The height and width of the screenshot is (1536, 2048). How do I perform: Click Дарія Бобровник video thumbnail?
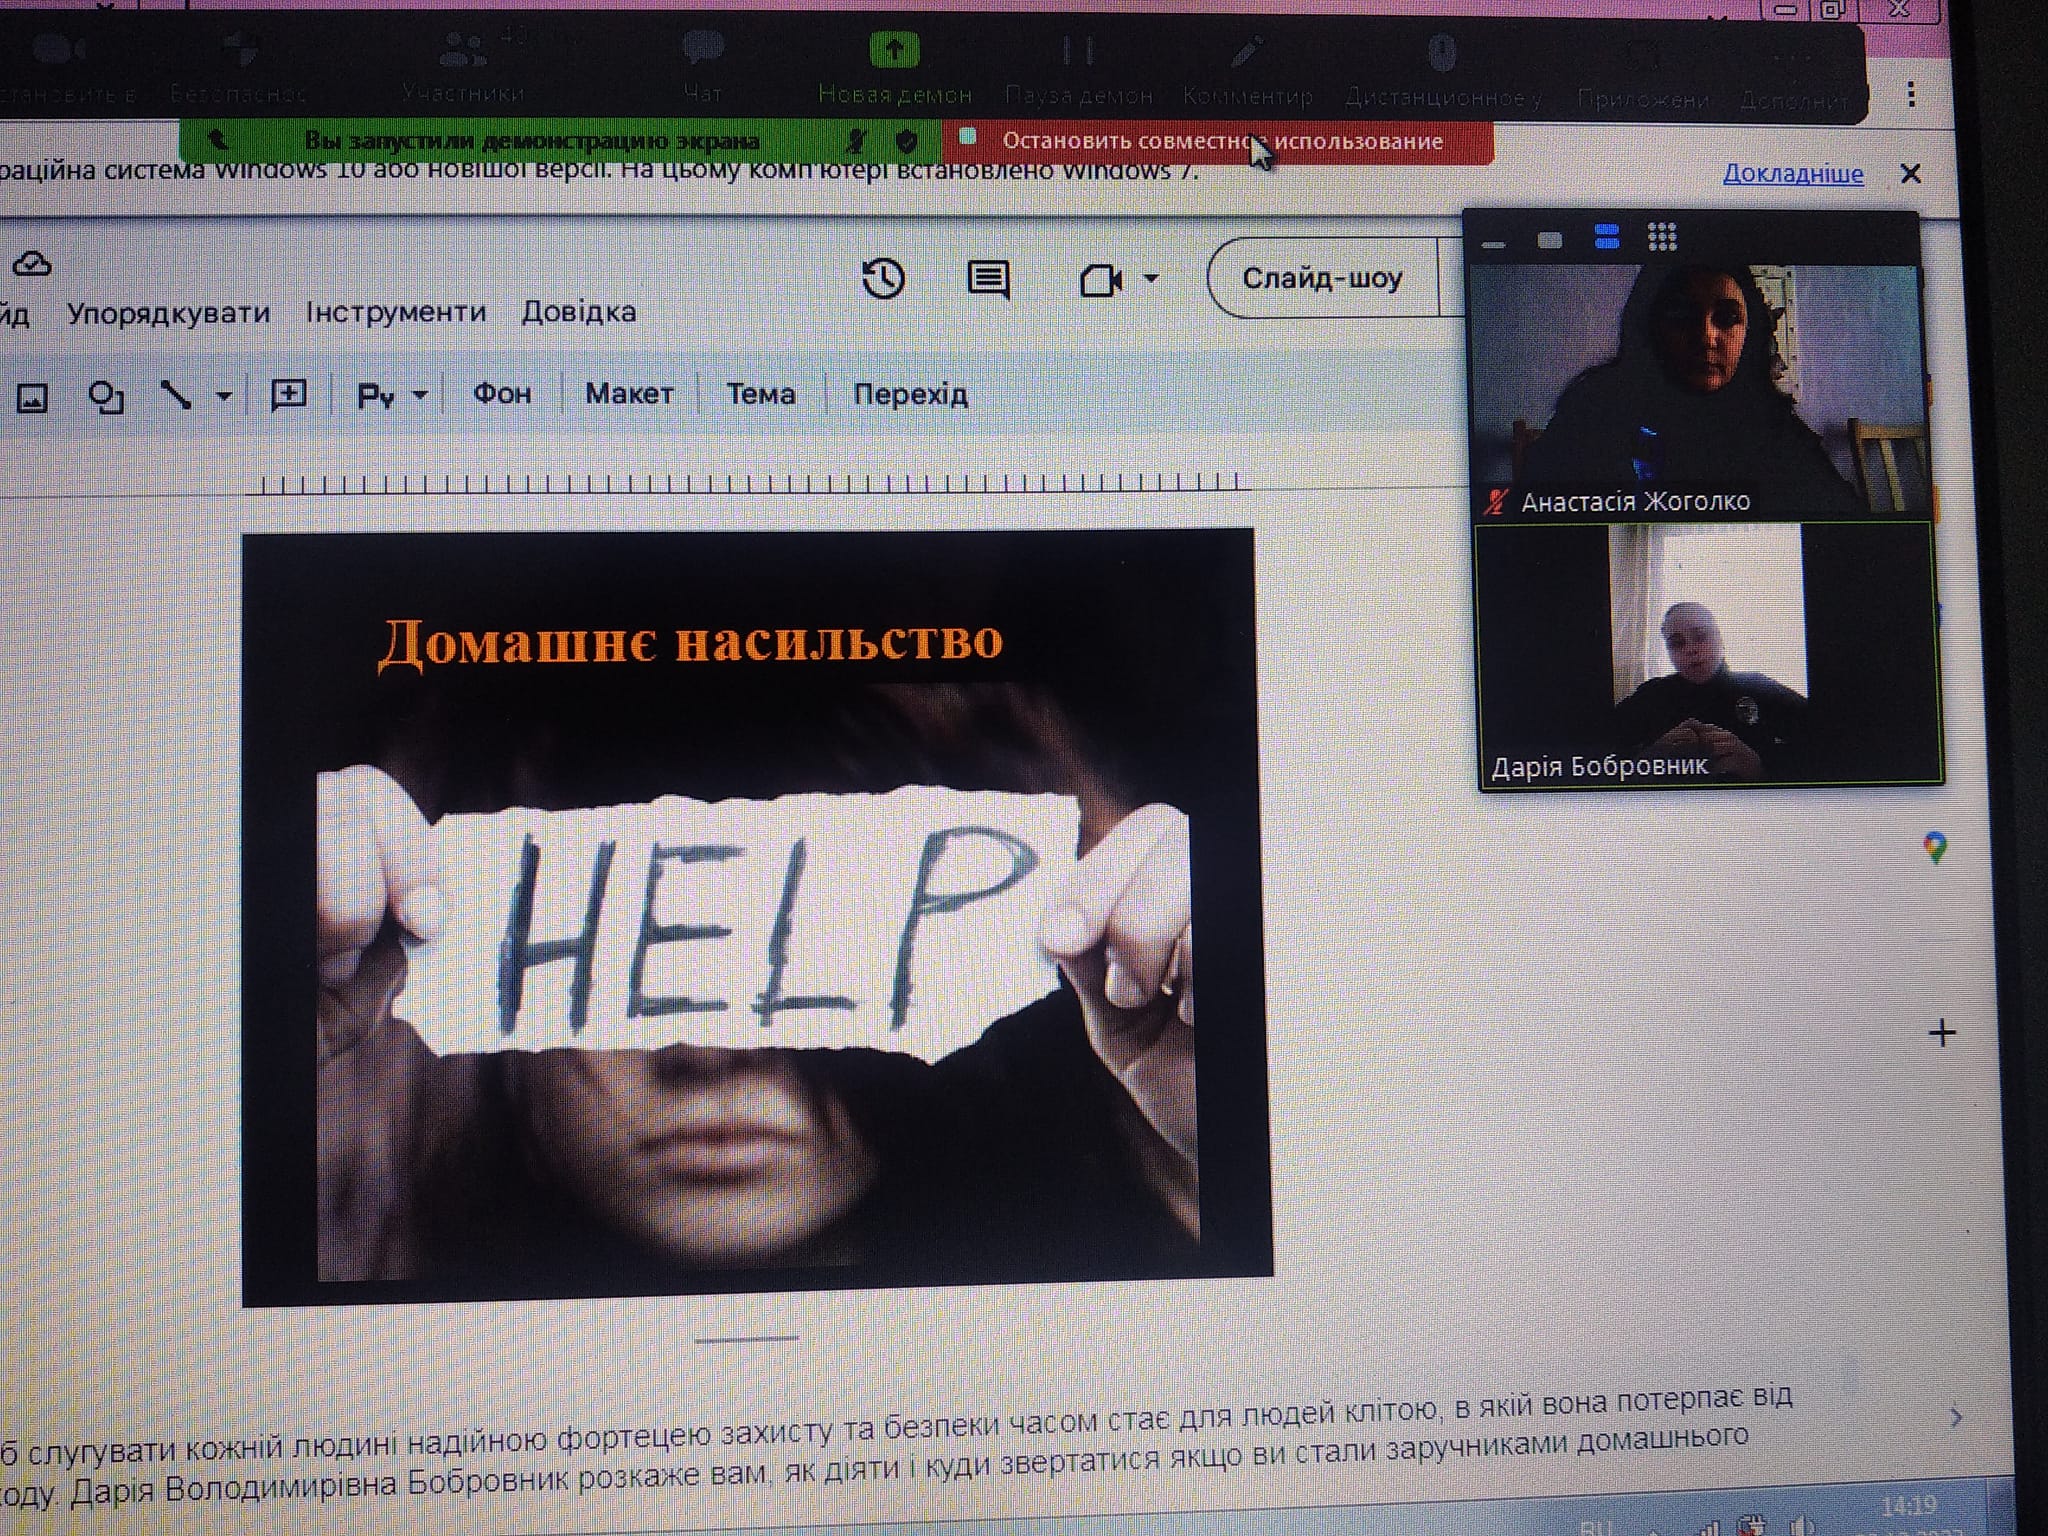pos(1709,655)
